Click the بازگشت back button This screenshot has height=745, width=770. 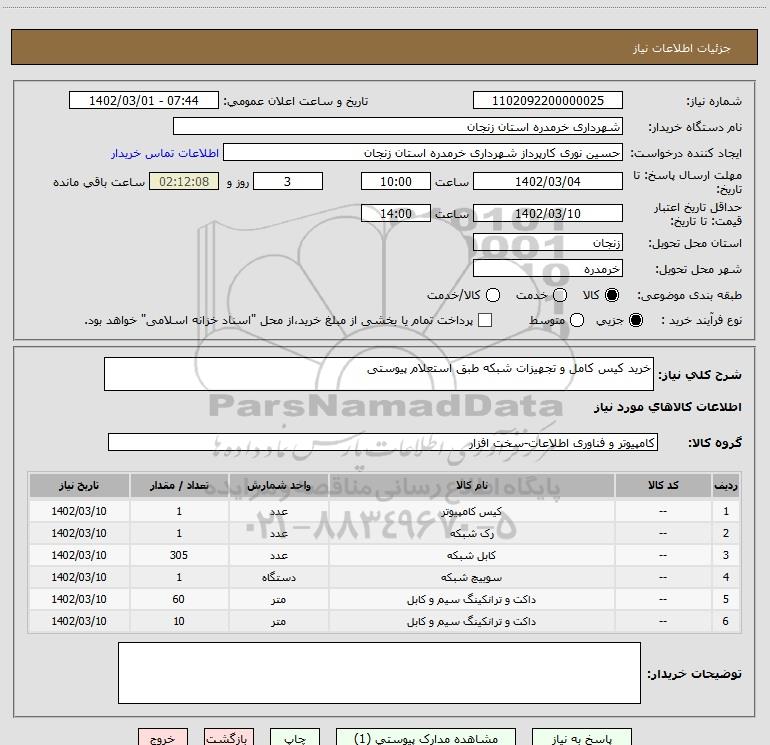point(229,738)
